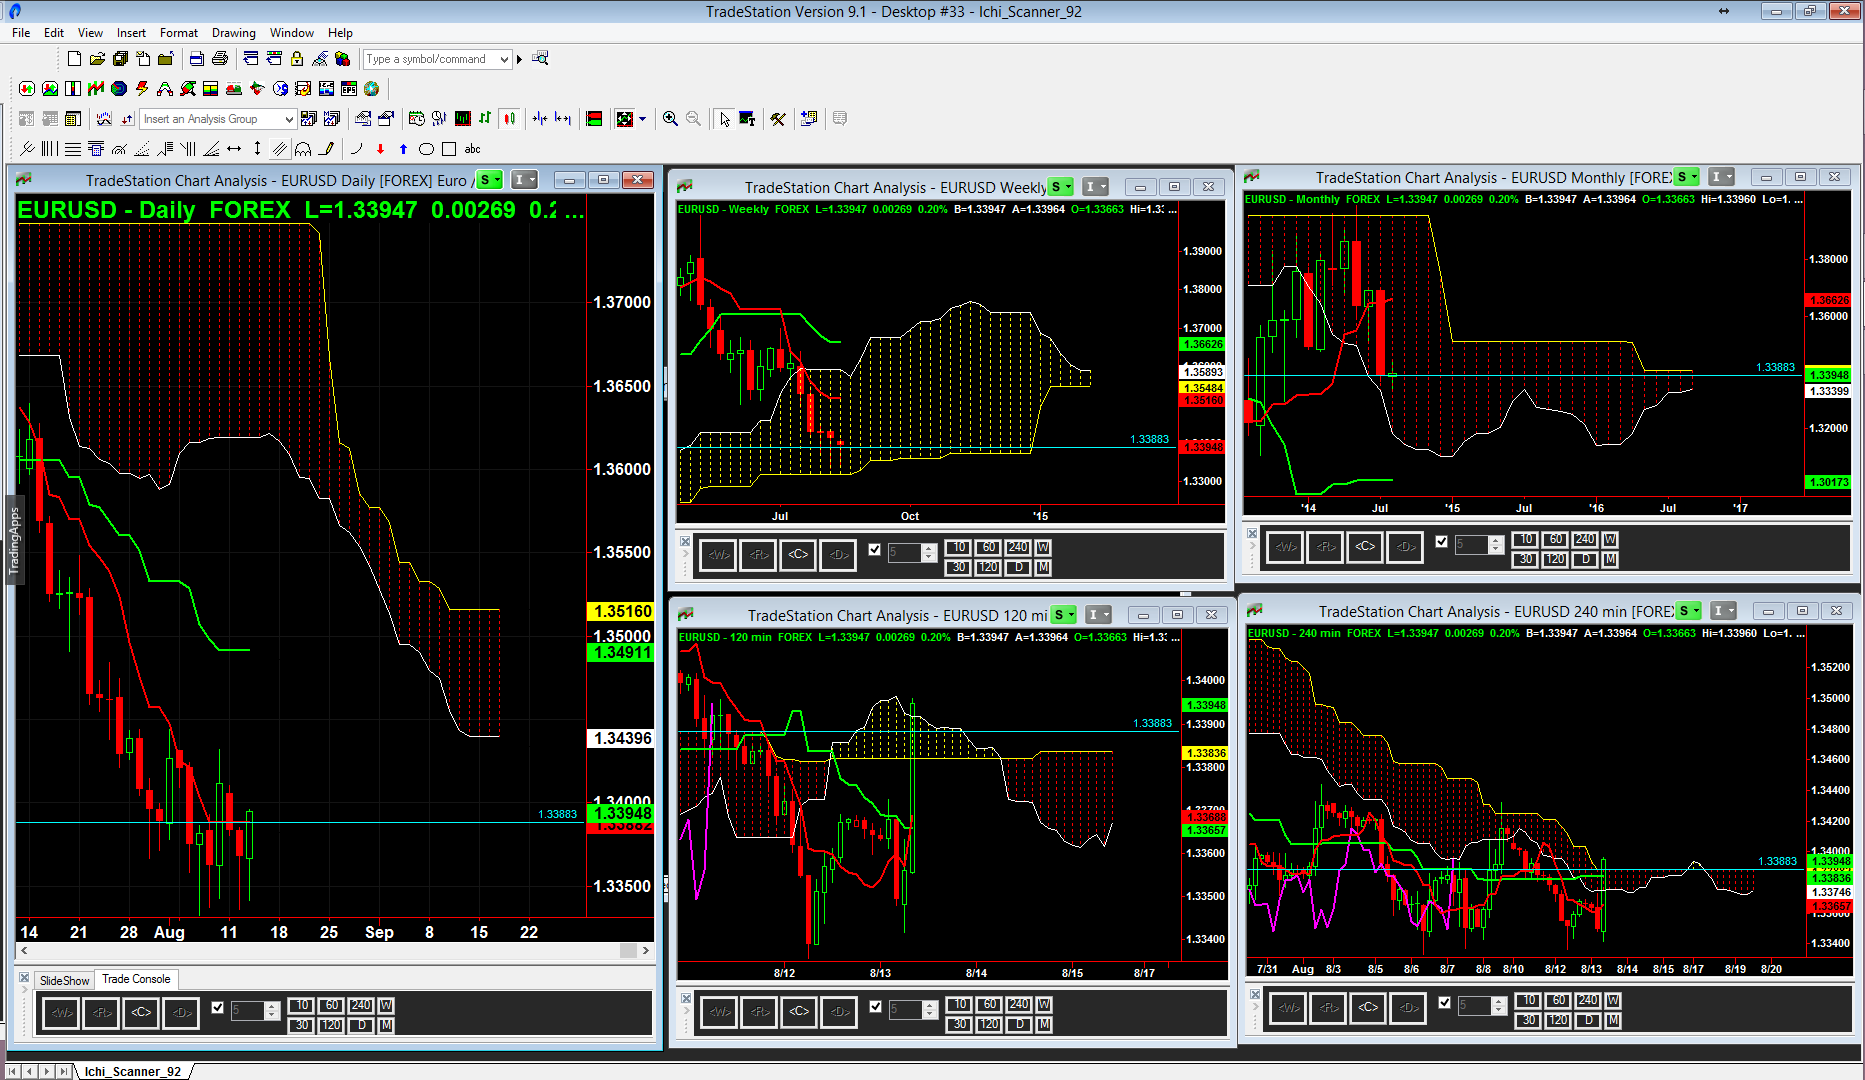Toggle the checkbox in 120 min chart control panel
This screenshot has height=1080, width=1865.
[x=876, y=1006]
